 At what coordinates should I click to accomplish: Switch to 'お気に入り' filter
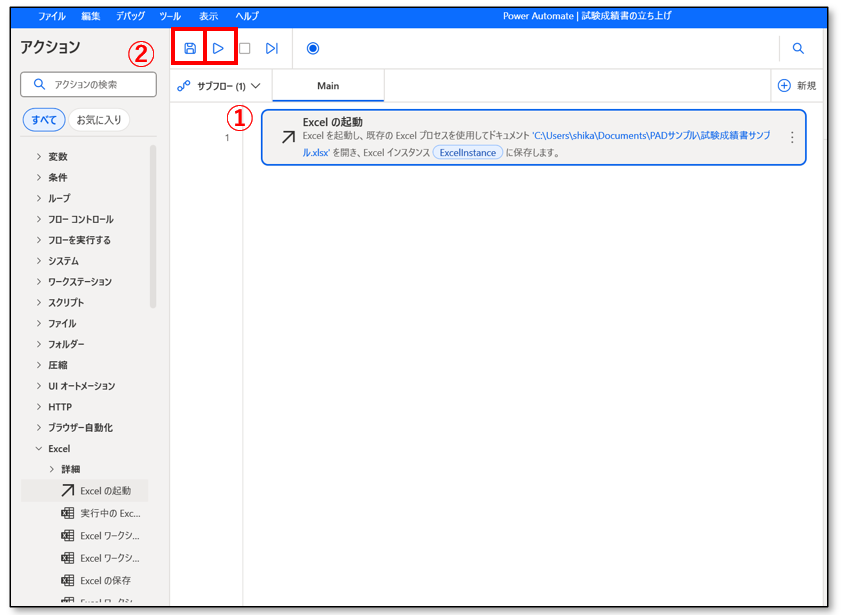click(x=99, y=120)
